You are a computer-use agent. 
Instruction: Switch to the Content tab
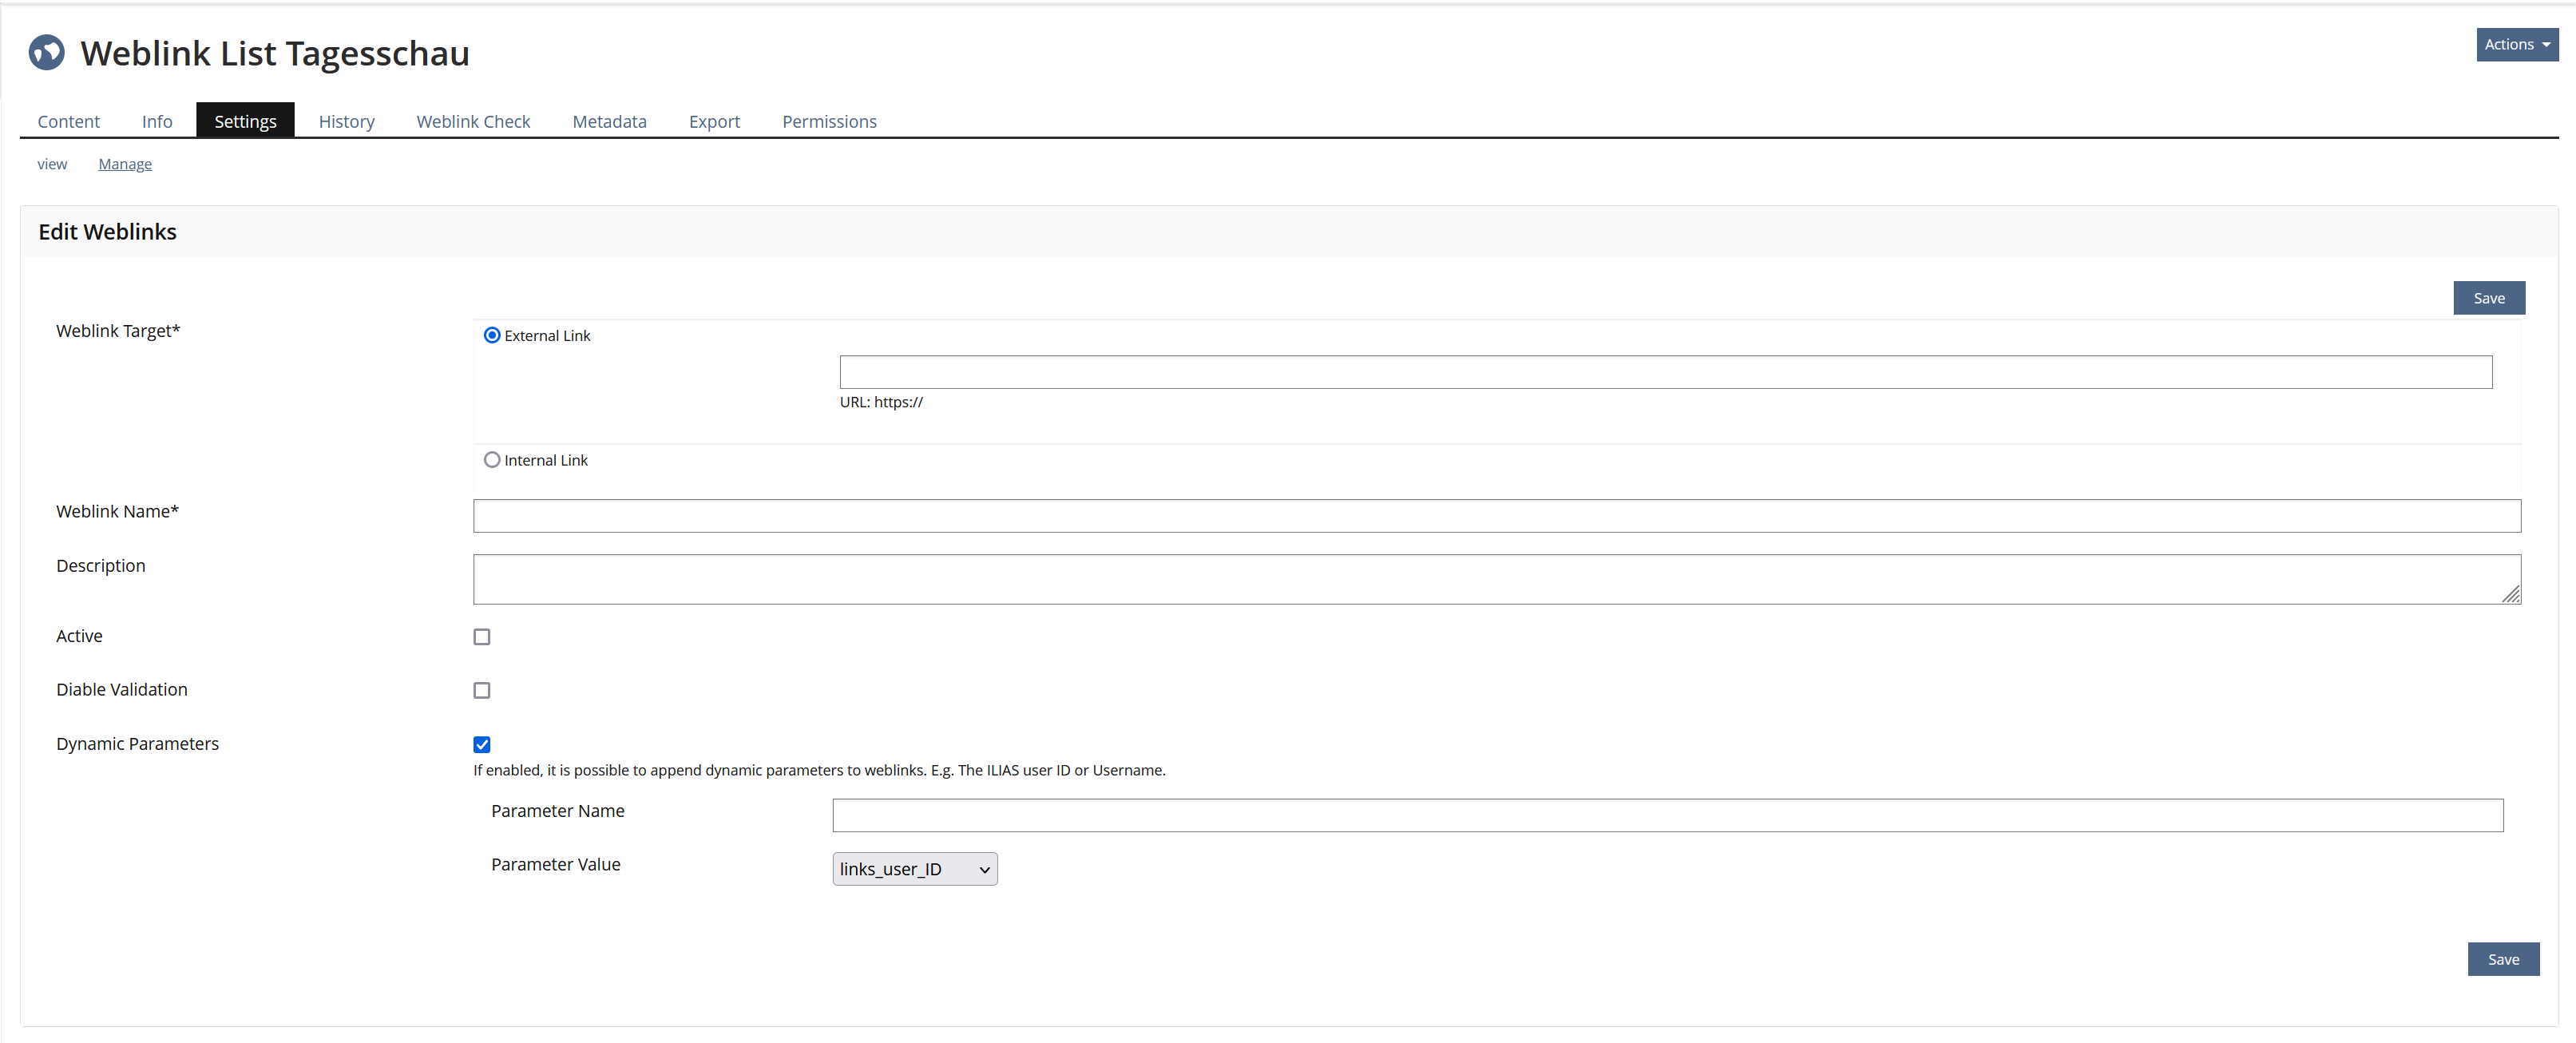tap(68, 121)
